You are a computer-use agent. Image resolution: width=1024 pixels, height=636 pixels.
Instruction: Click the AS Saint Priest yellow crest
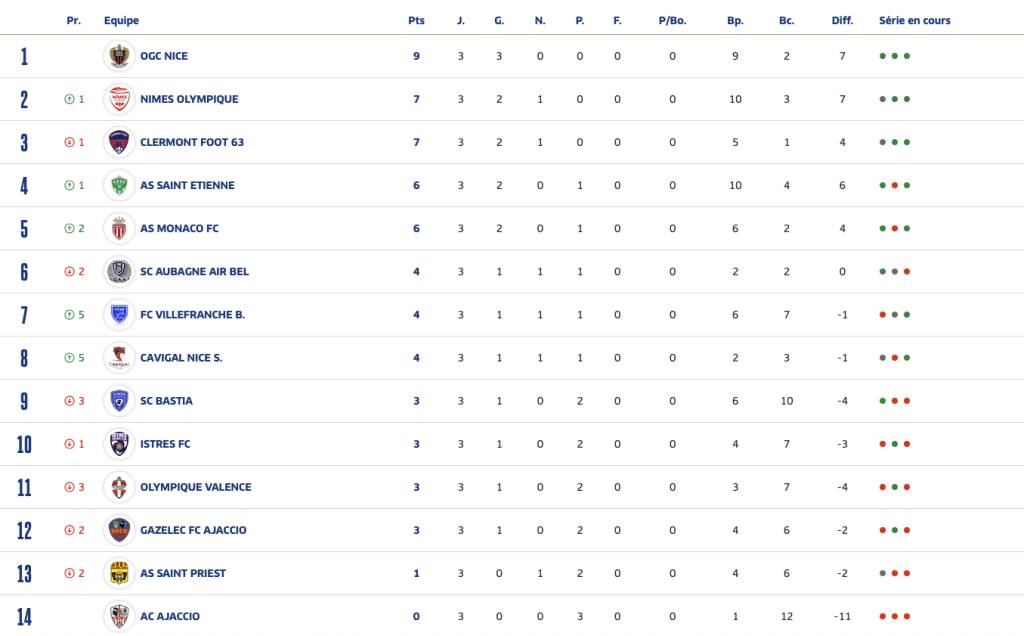click(119, 573)
